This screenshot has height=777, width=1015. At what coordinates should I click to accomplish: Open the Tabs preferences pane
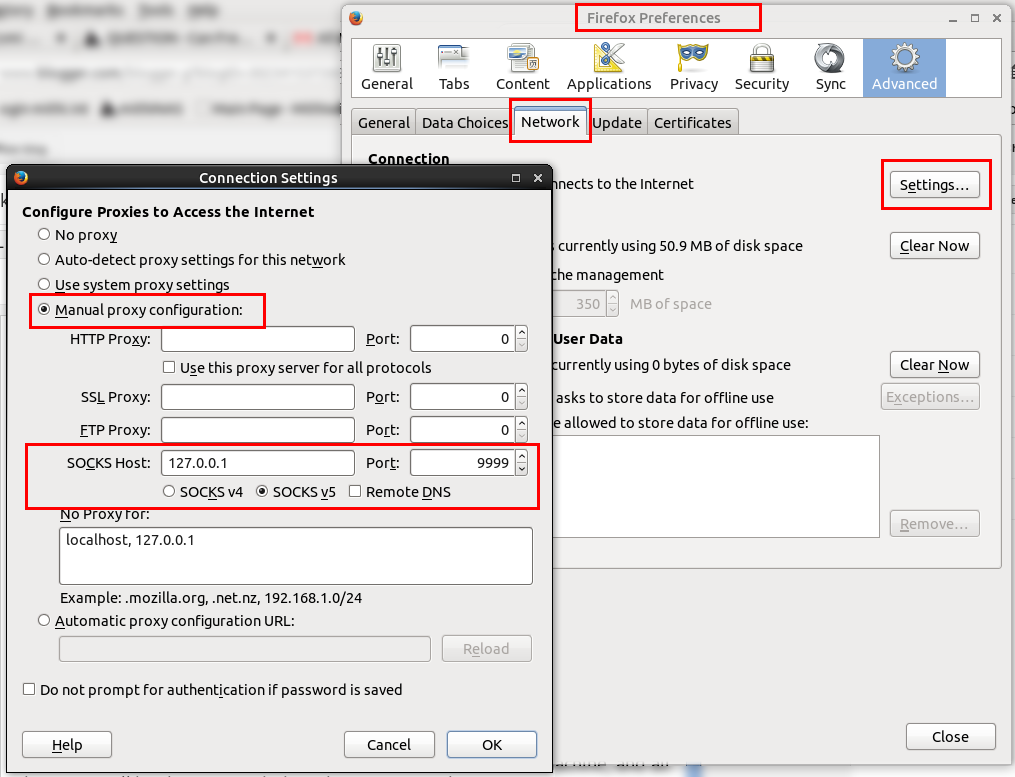click(x=454, y=67)
